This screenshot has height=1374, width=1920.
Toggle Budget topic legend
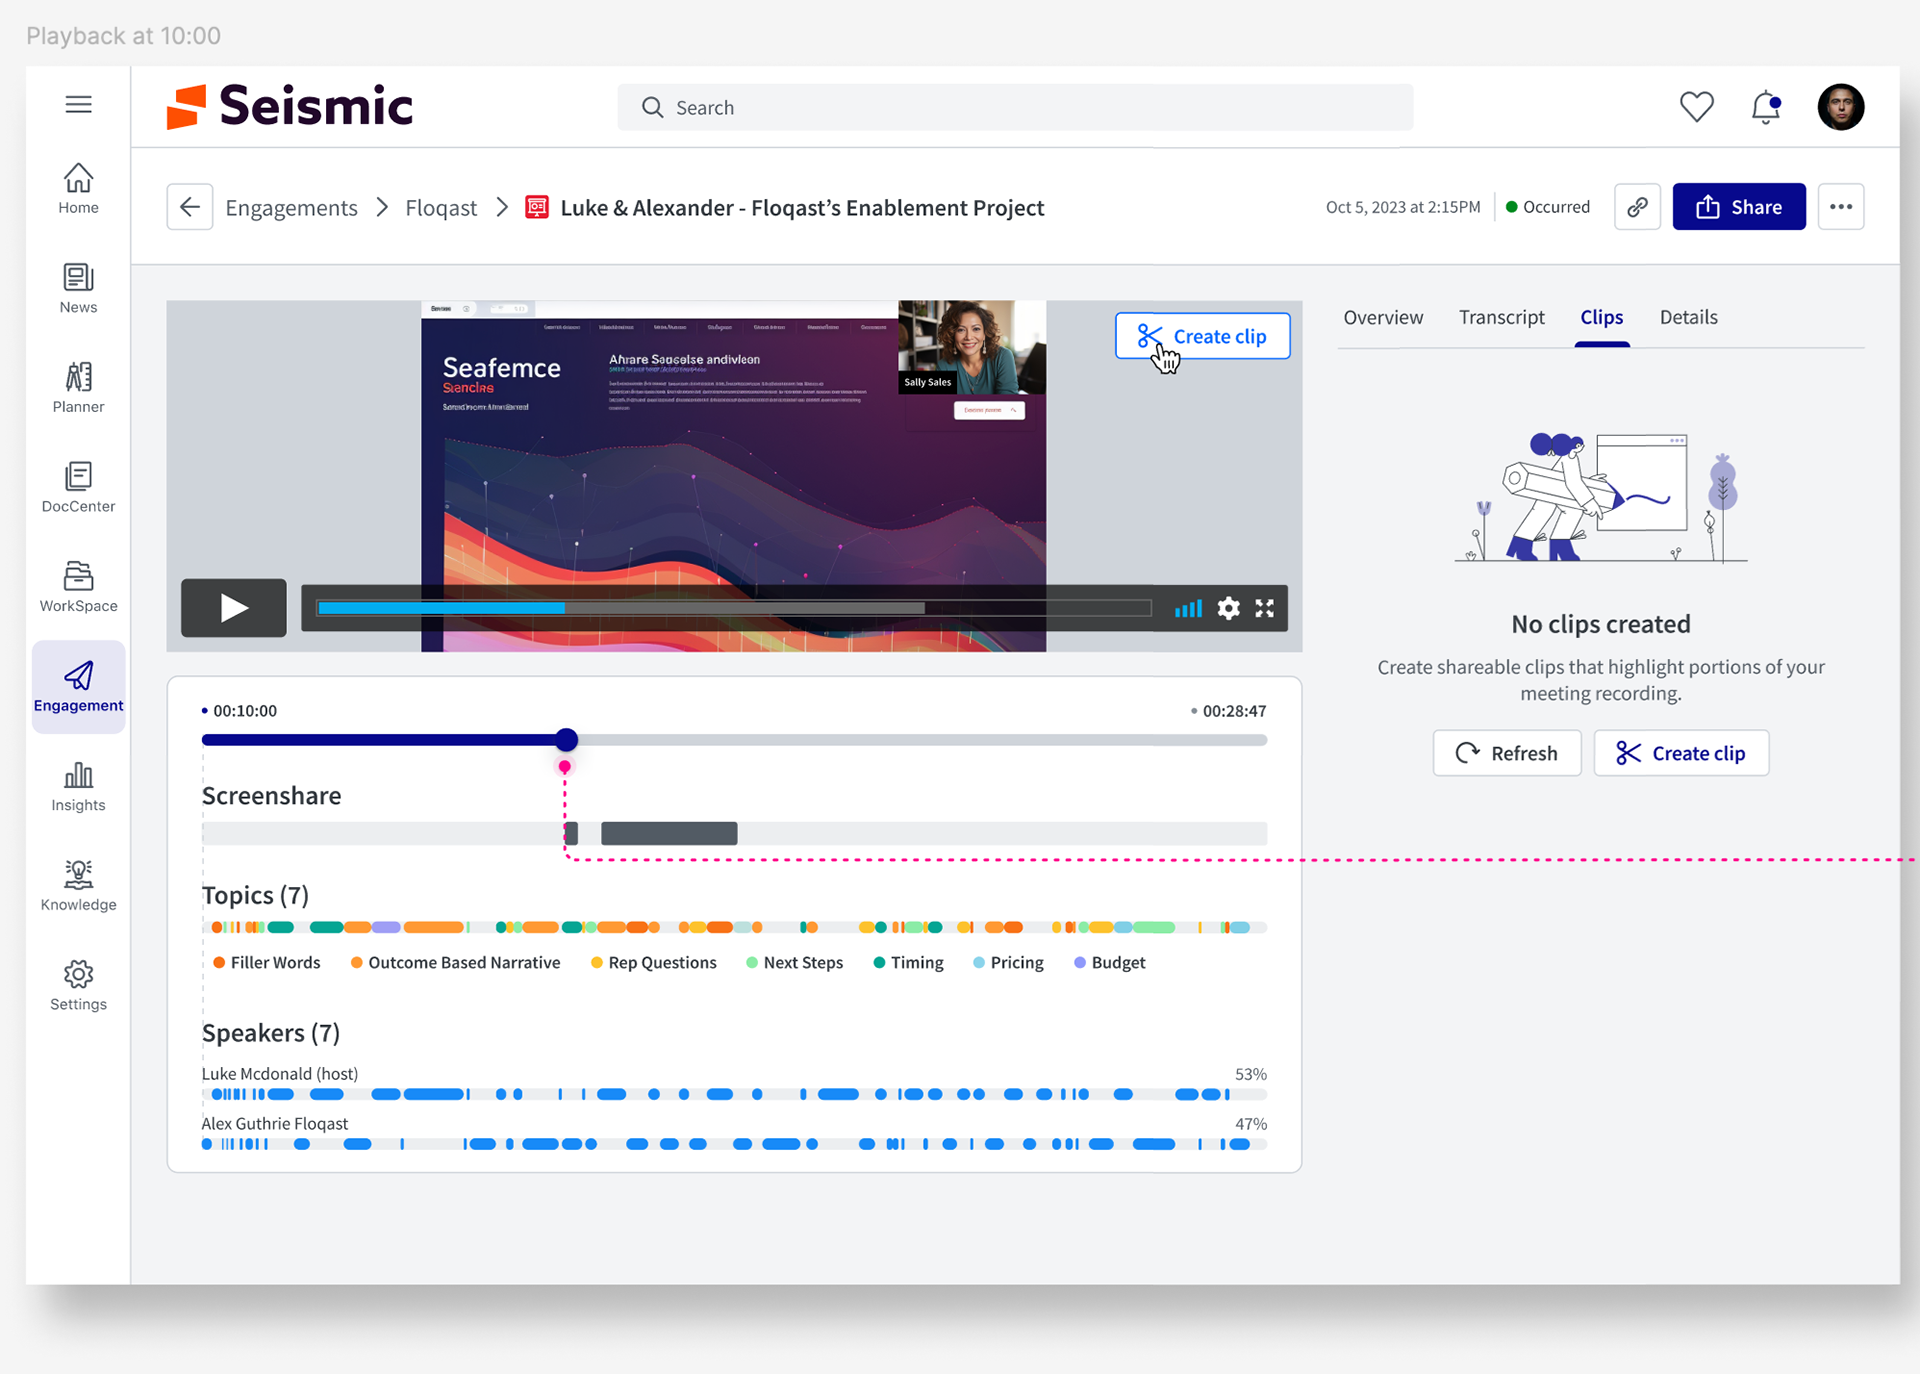pyautogui.click(x=1110, y=962)
